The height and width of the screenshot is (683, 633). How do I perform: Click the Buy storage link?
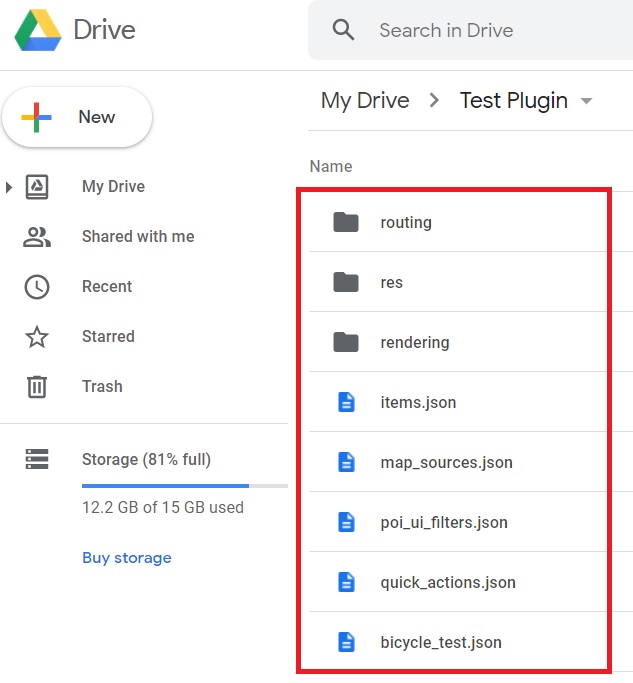tap(126, 558)
